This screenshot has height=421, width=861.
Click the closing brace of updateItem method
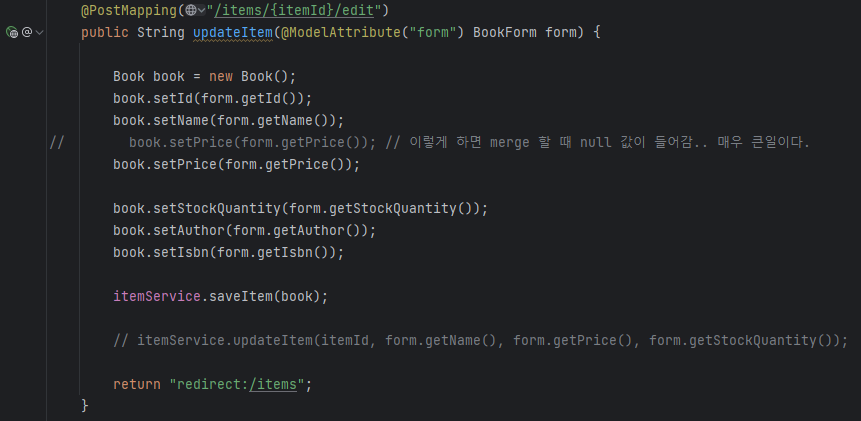pos(85,406)
